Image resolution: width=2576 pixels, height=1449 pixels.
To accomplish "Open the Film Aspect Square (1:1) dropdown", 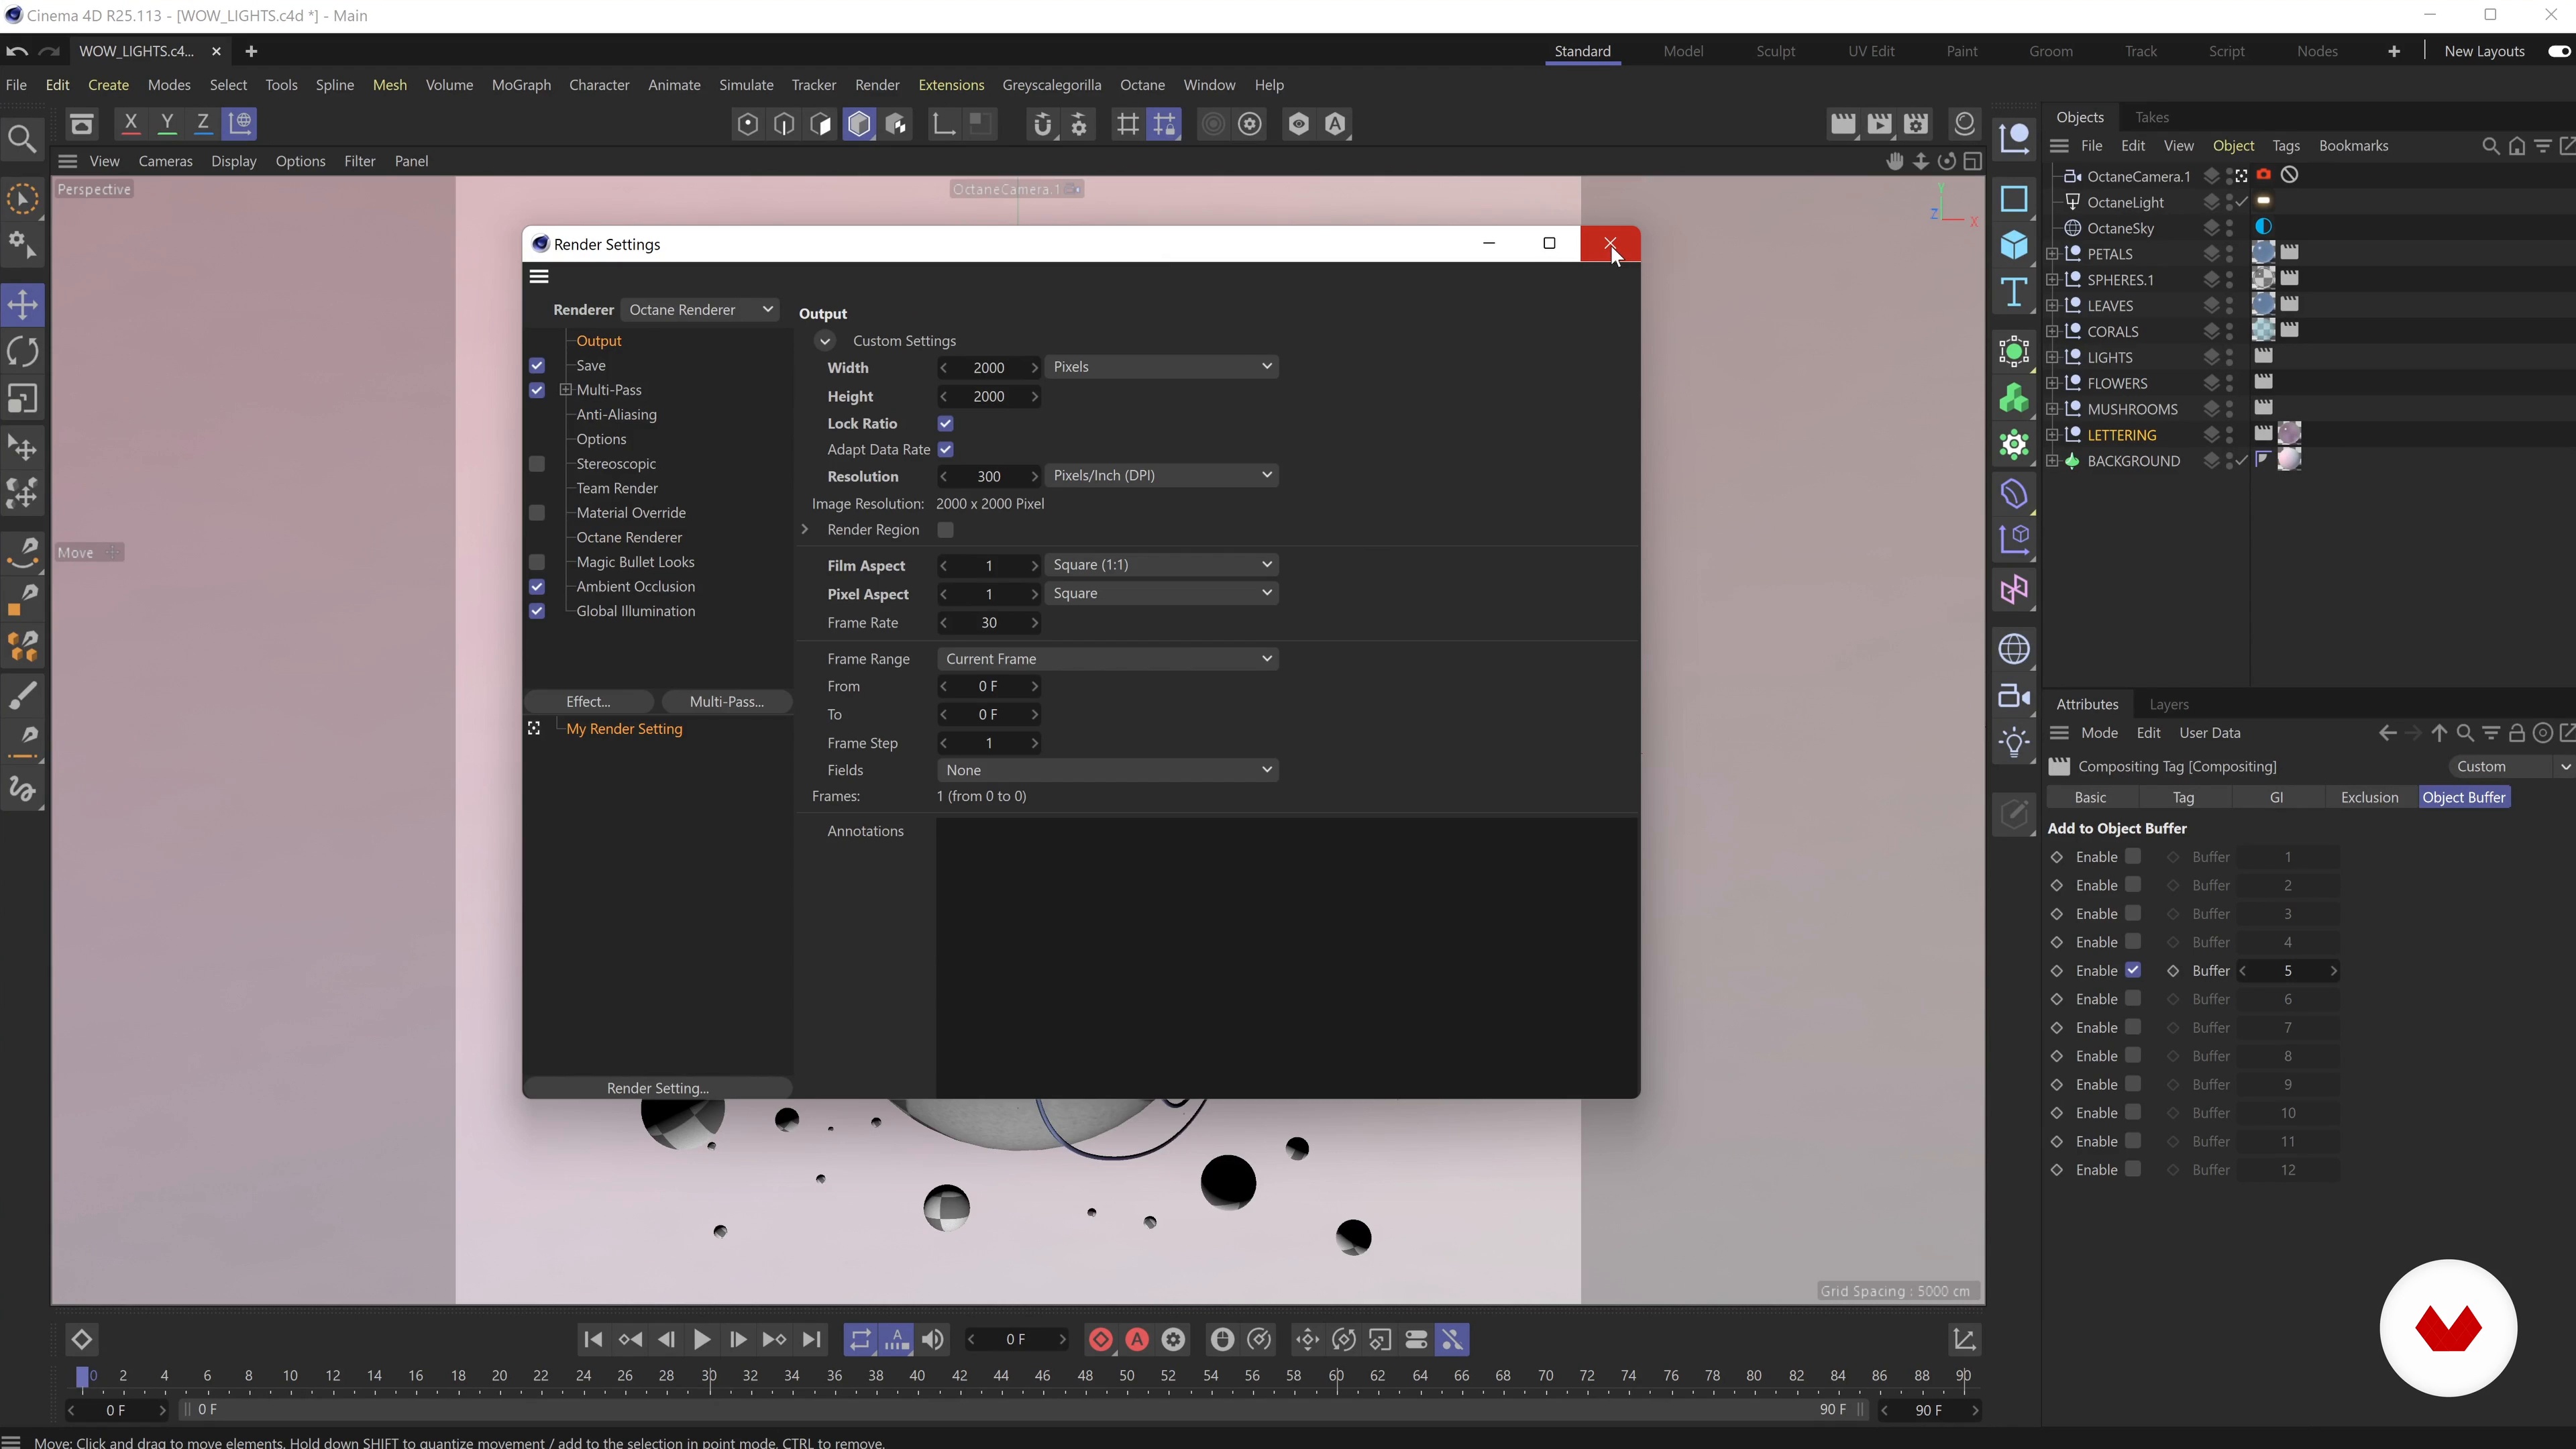I will pyautogui.click(x=1162, y=565).
